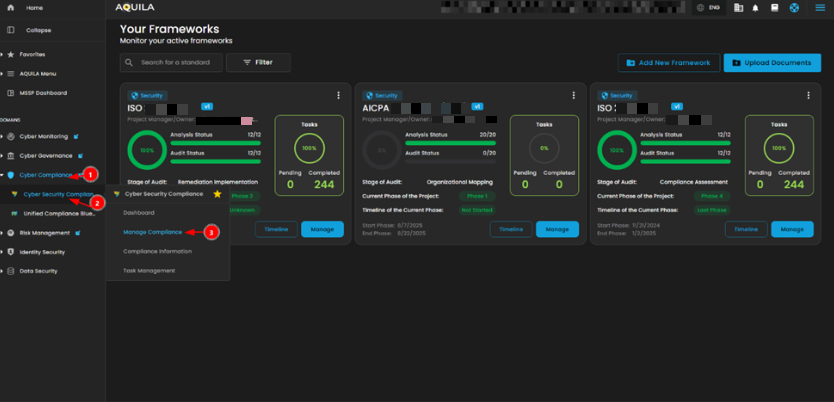Click the blue help circle icon in header
Screen dimensions: 834x402
[x=794, y=8]
